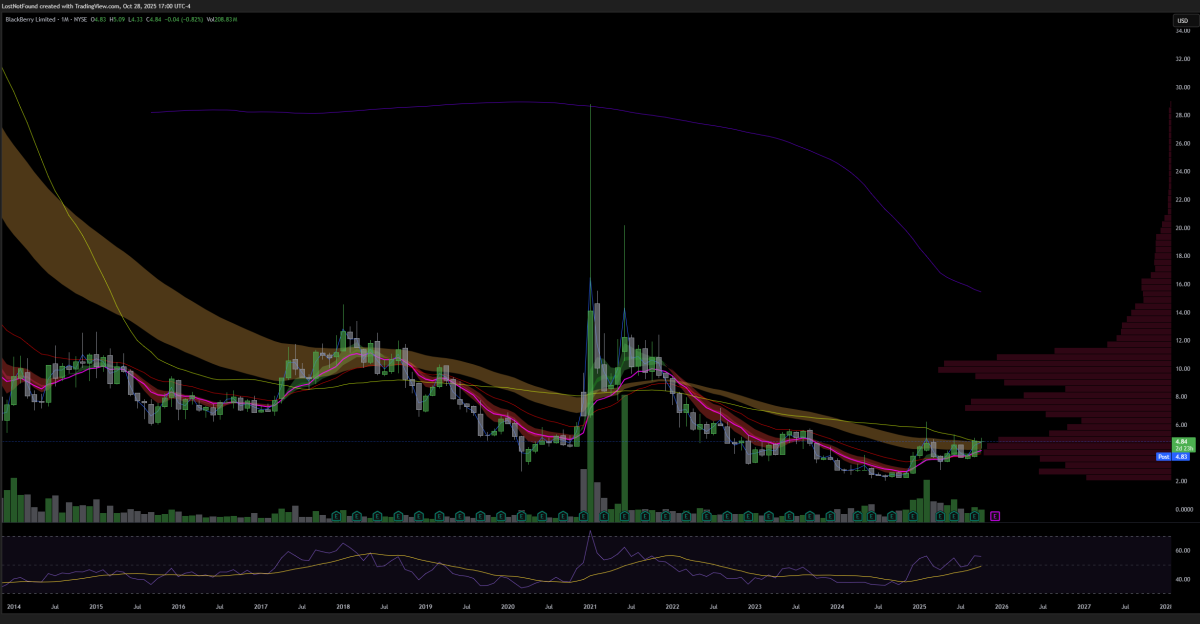The width and height of the screenshot is (1200, 624).
Task: Click the 2023 label on time axis
Action: coord(755,607)
